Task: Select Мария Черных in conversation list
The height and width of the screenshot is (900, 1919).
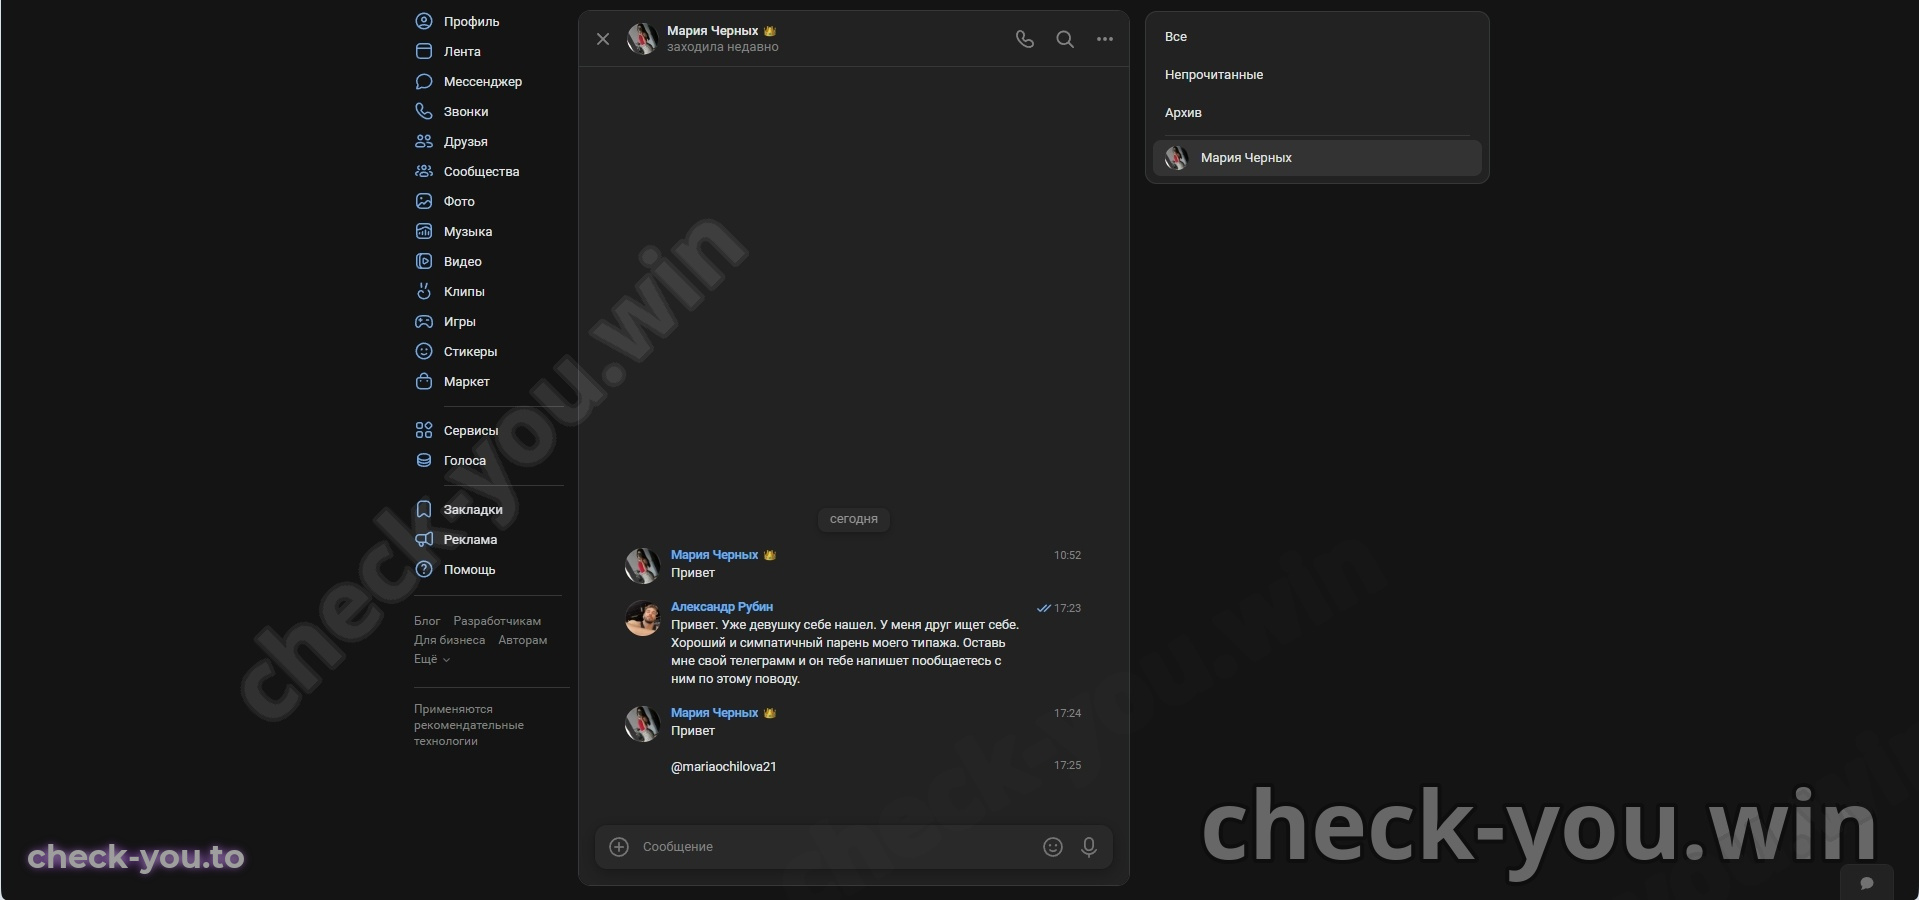Action: (x=1317, y=158)
